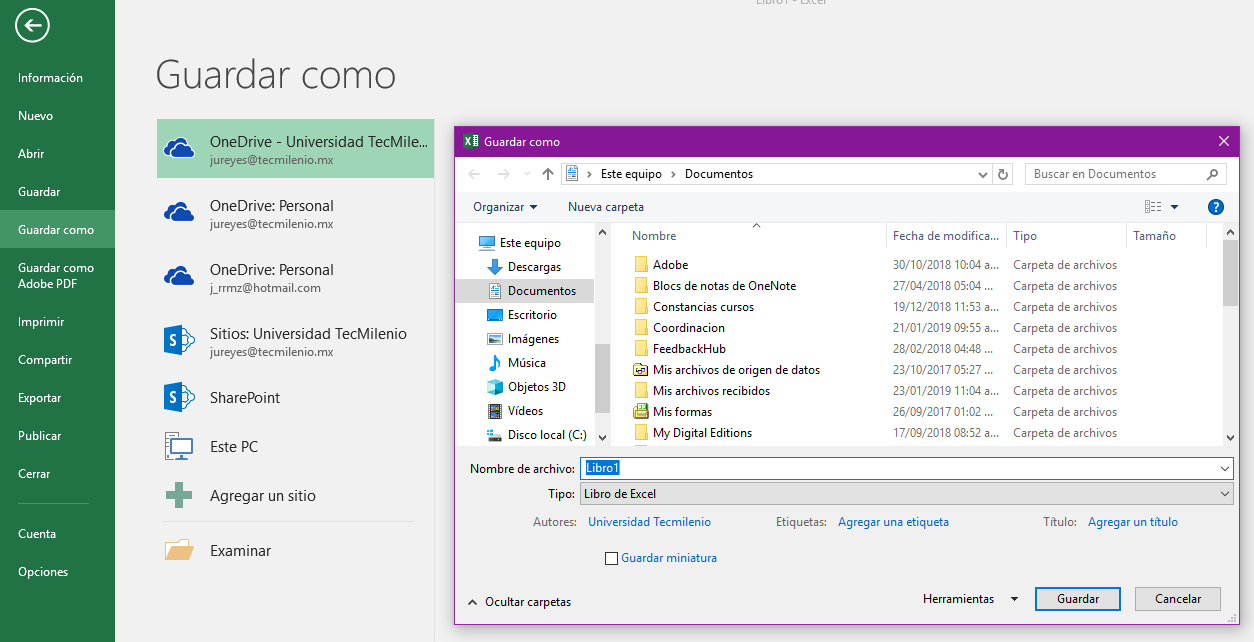This screenshot has width=1254, height=642.
Task: Click the Adobe folder icon
Action: click(x=641, y=265)
